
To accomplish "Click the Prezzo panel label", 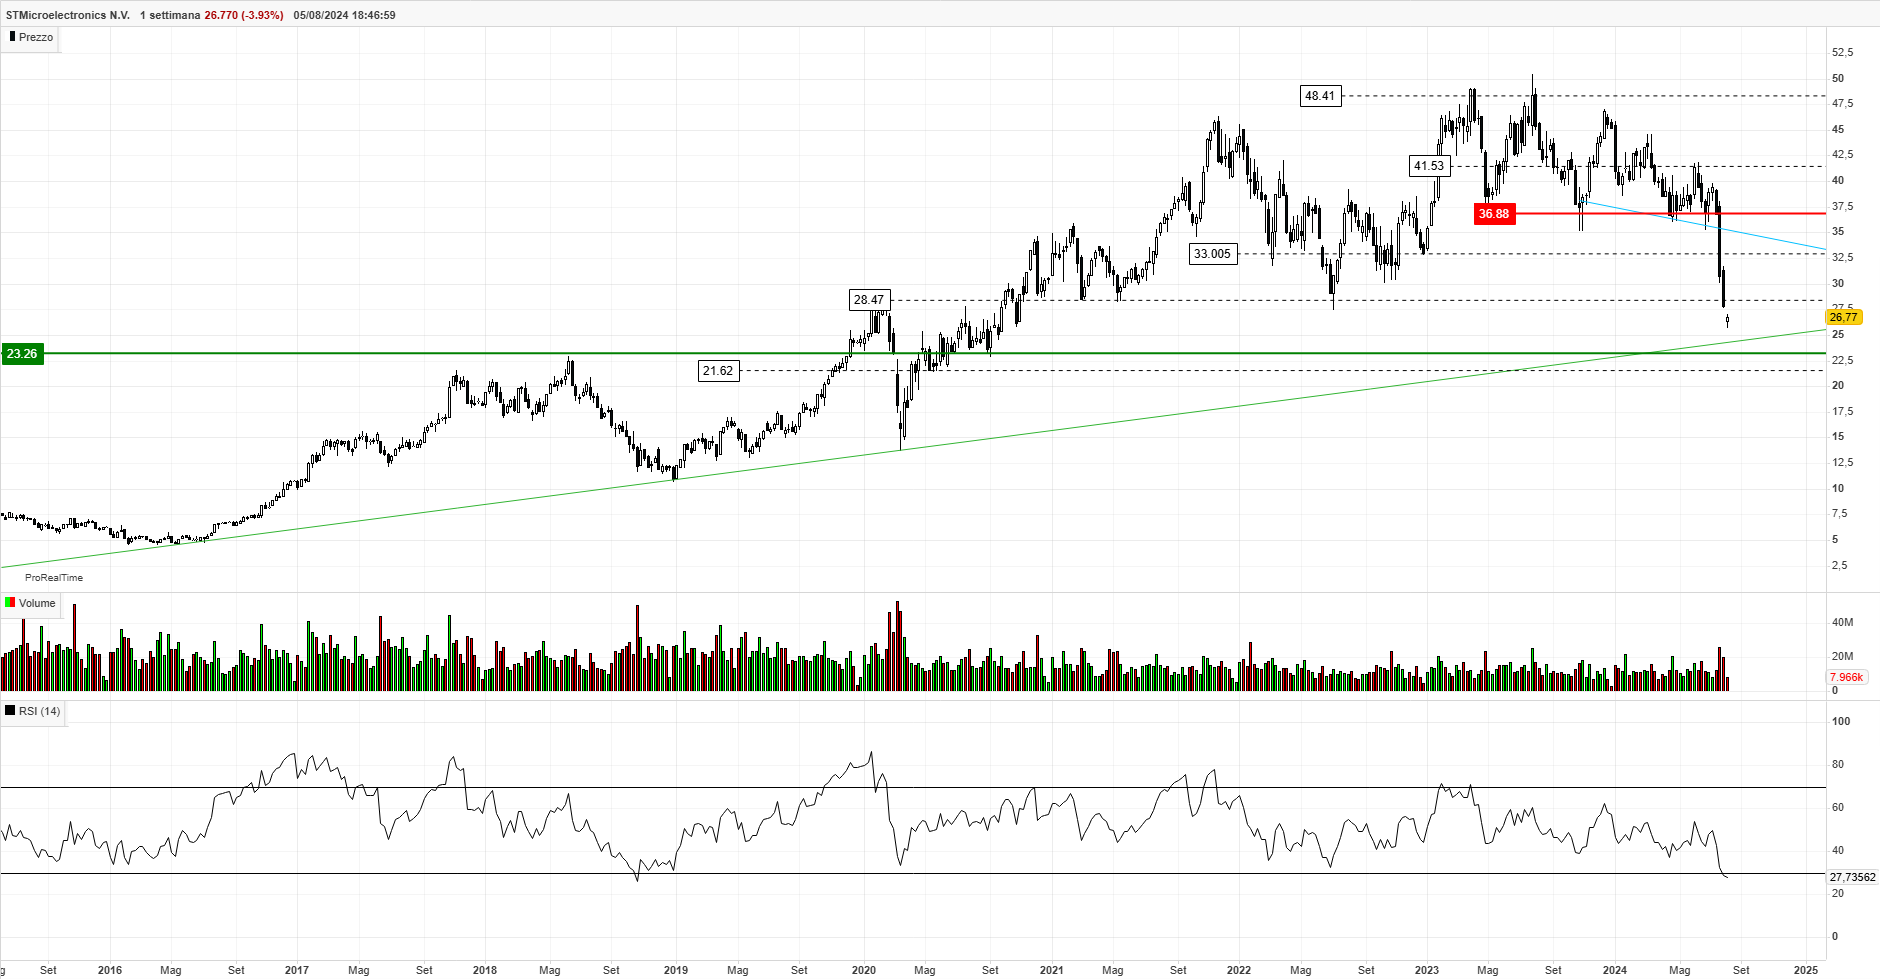I will point(36,37).
